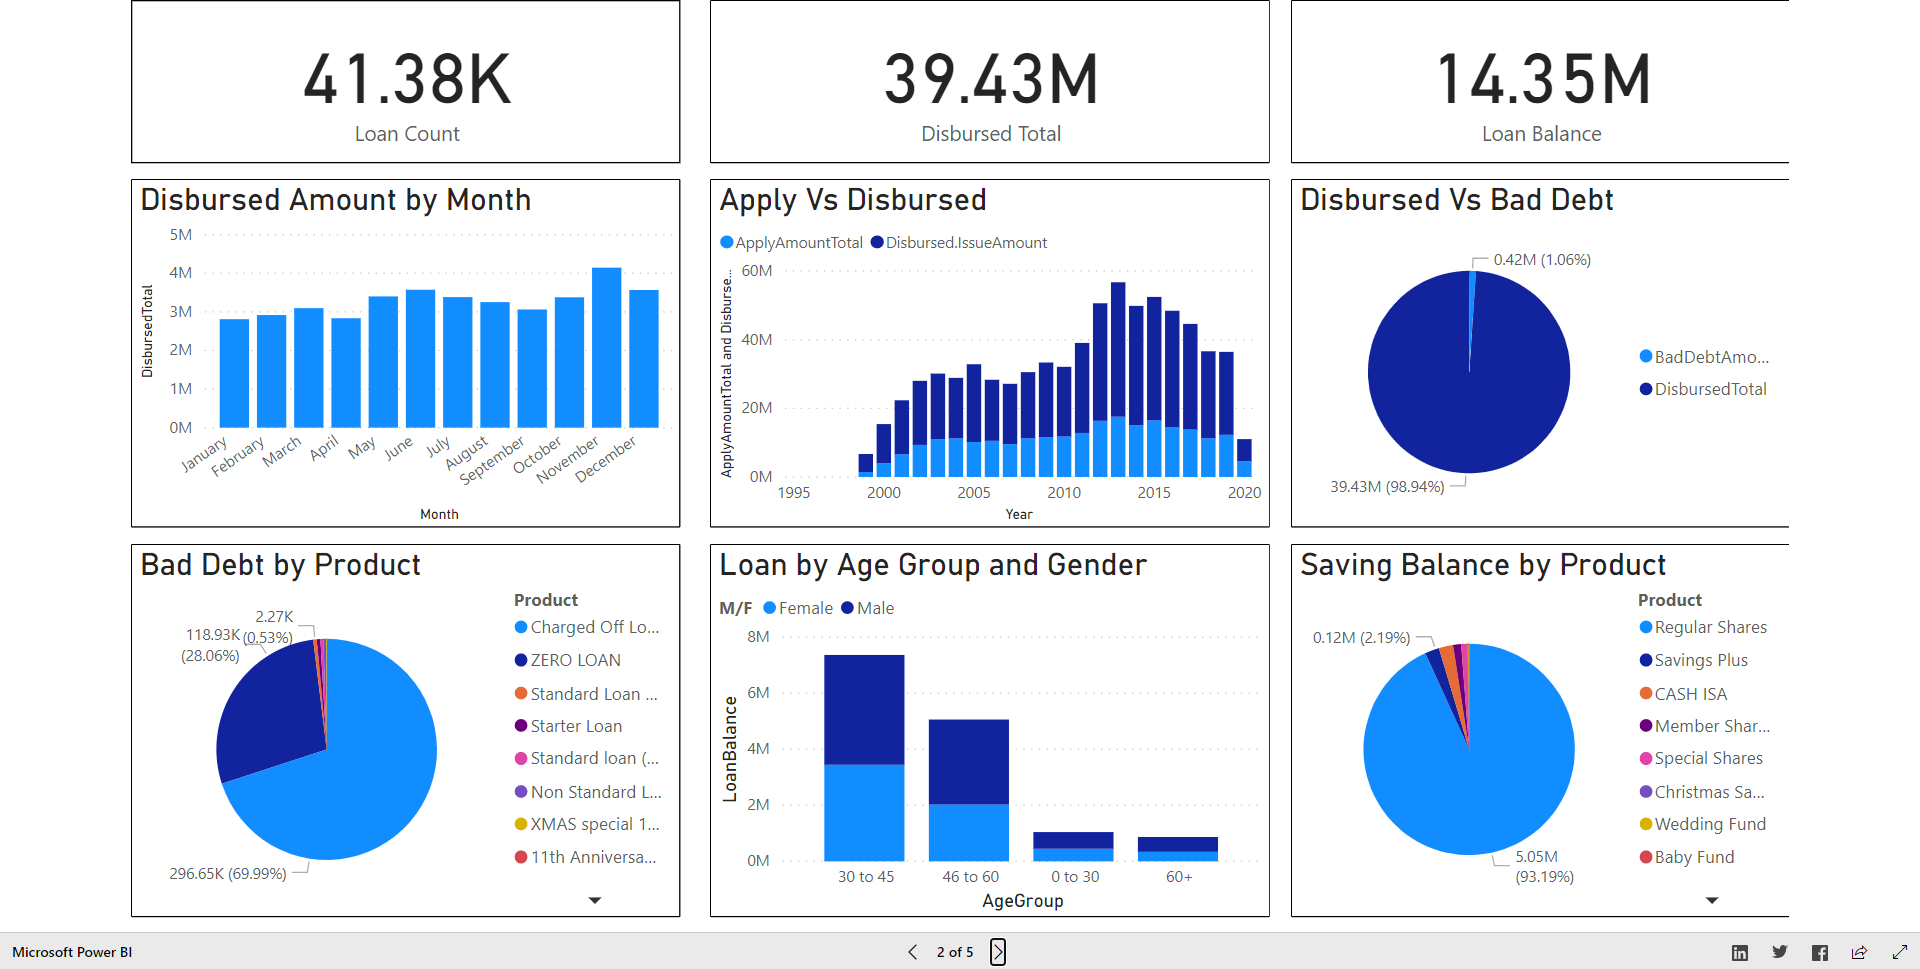Click 'Apply Vs Disbursed' chart title
This screenshot has height=969, width=1920.
tap(853, 200)
